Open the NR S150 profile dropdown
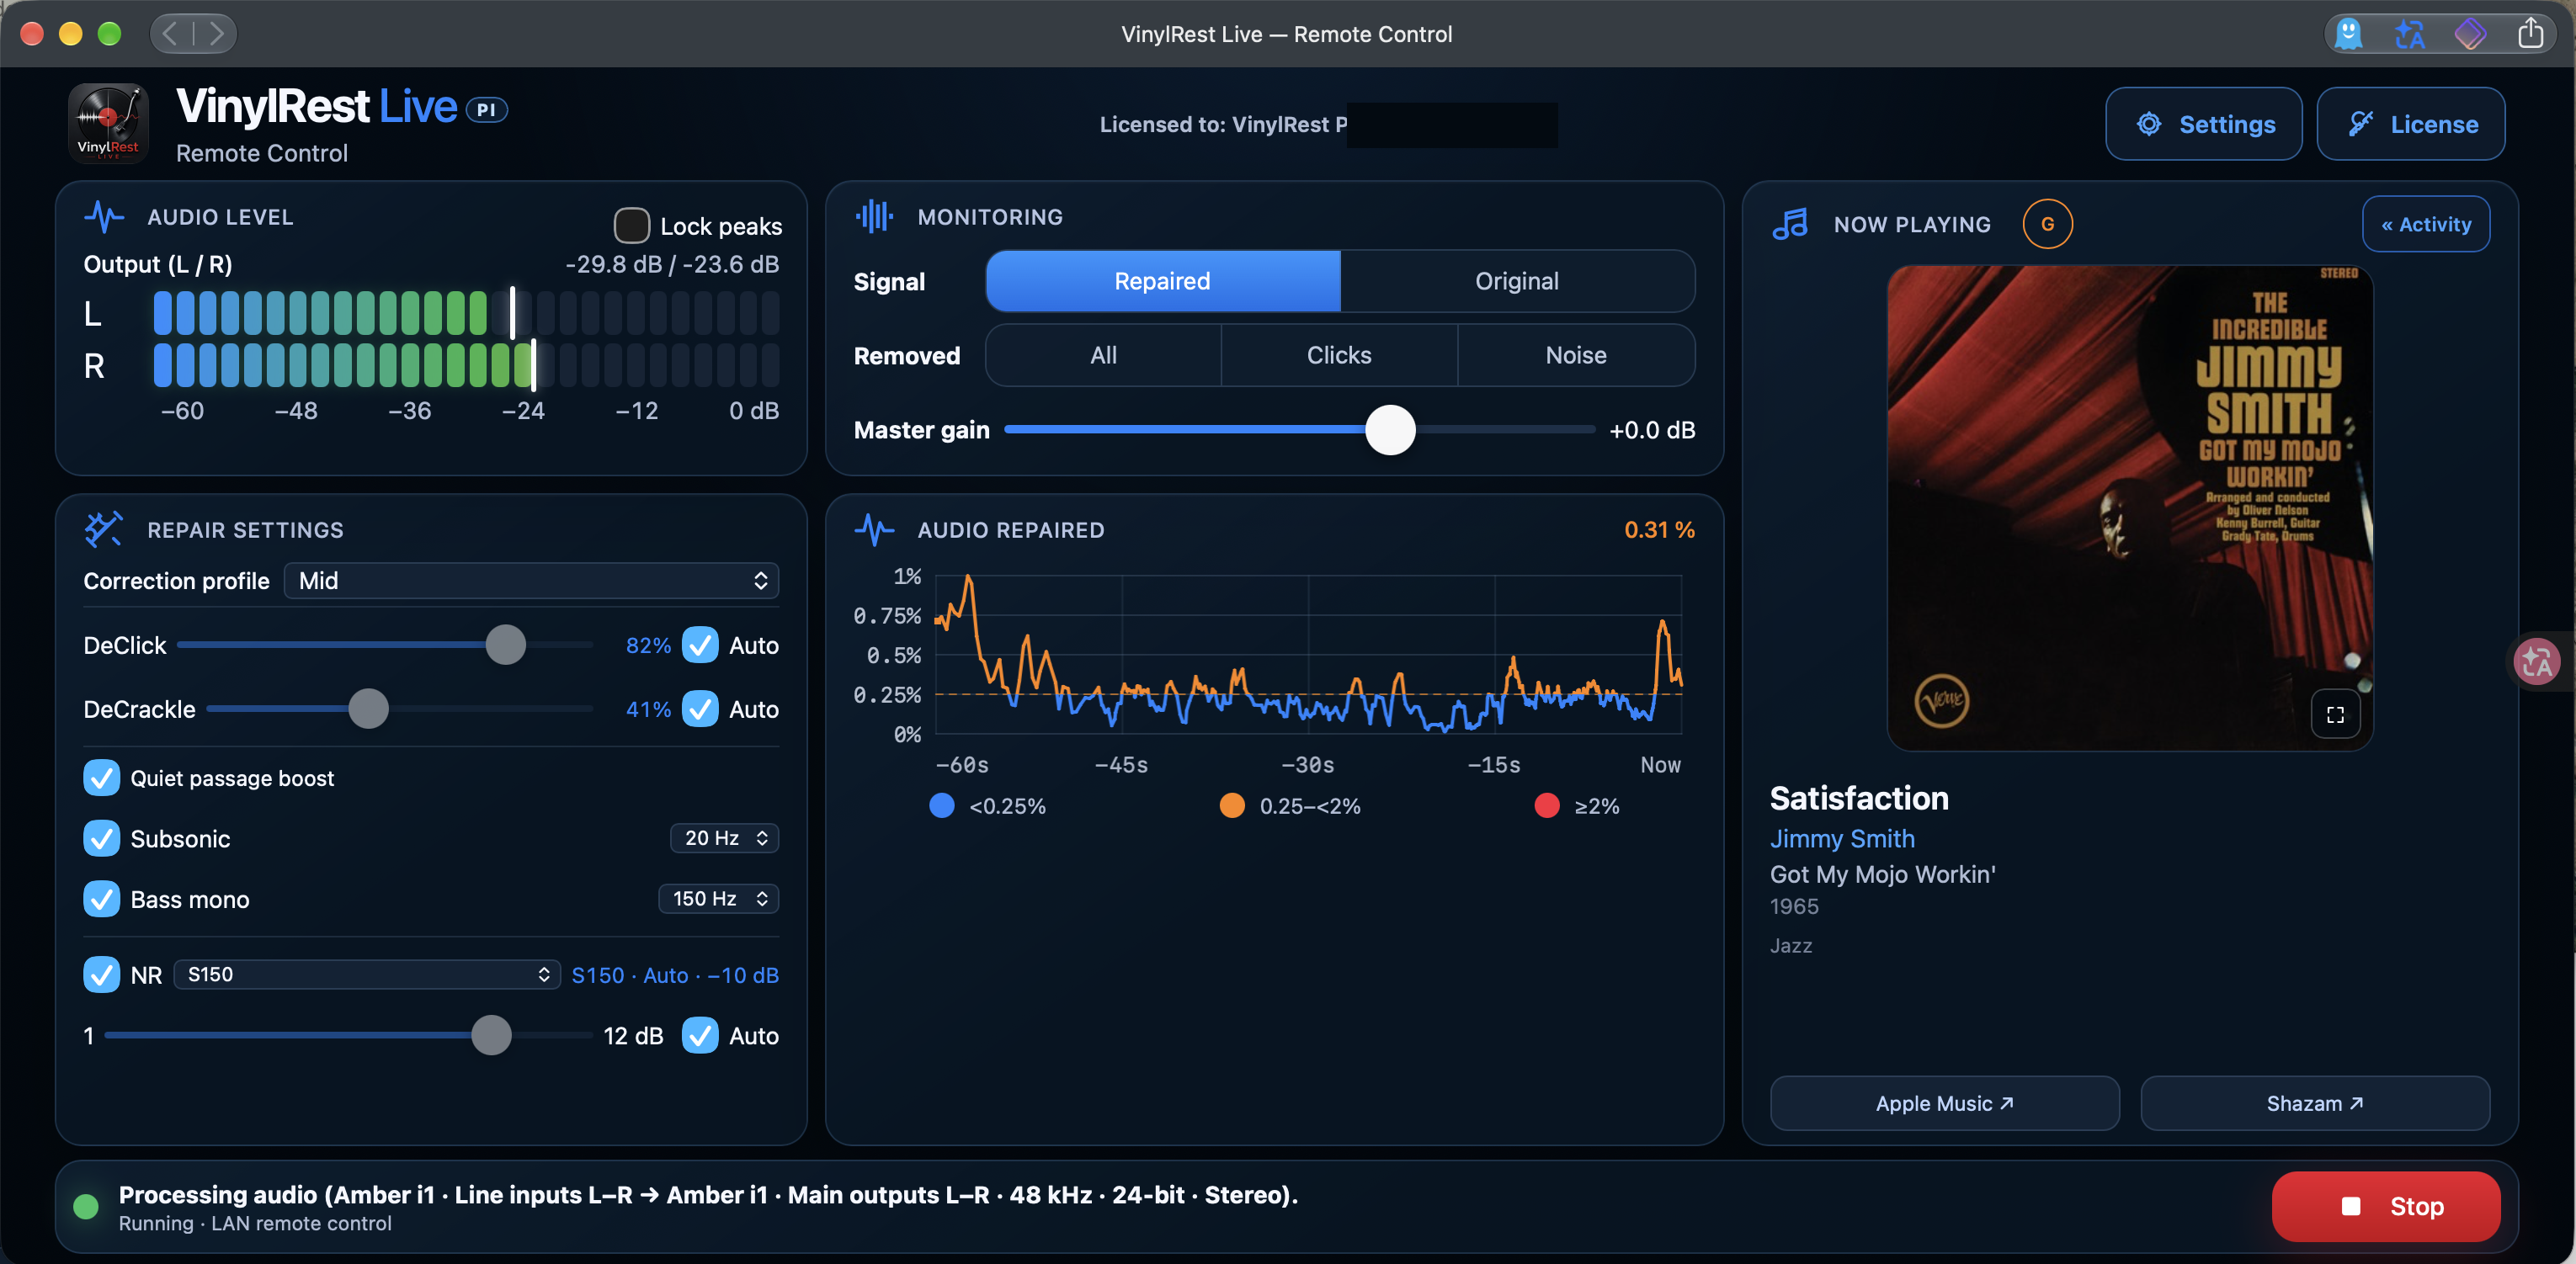This screenshot has height=1264, width=2576. [366, 975]
